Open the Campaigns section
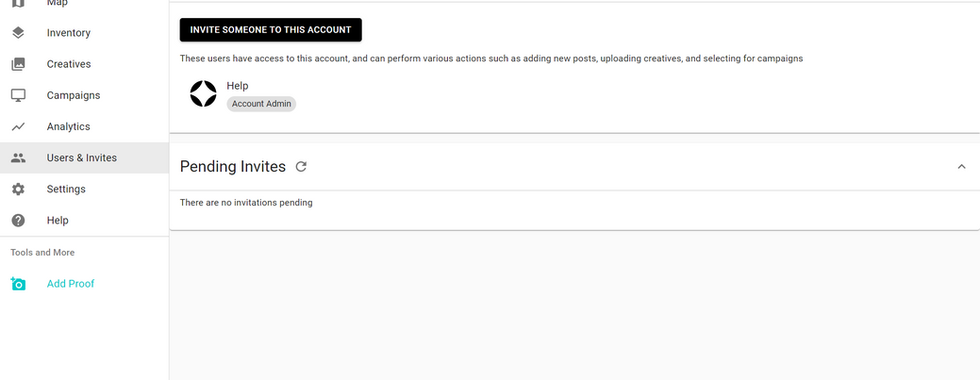980x380 pixels. 84,95
